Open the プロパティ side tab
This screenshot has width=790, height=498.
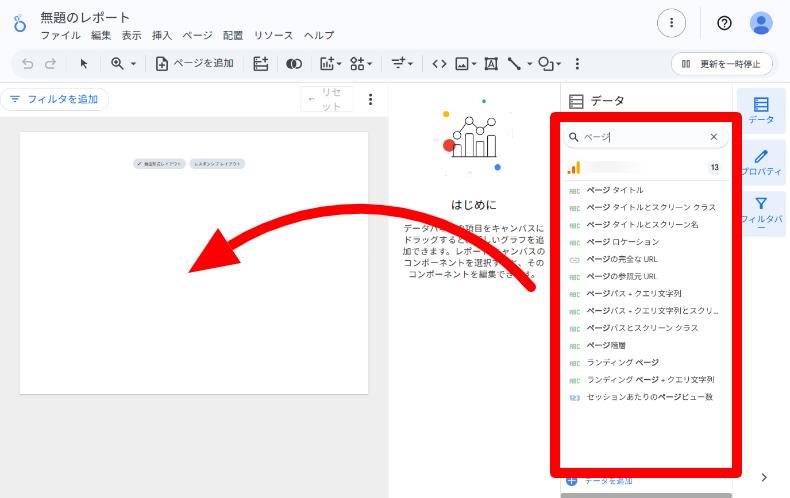[x=761, y=162]
